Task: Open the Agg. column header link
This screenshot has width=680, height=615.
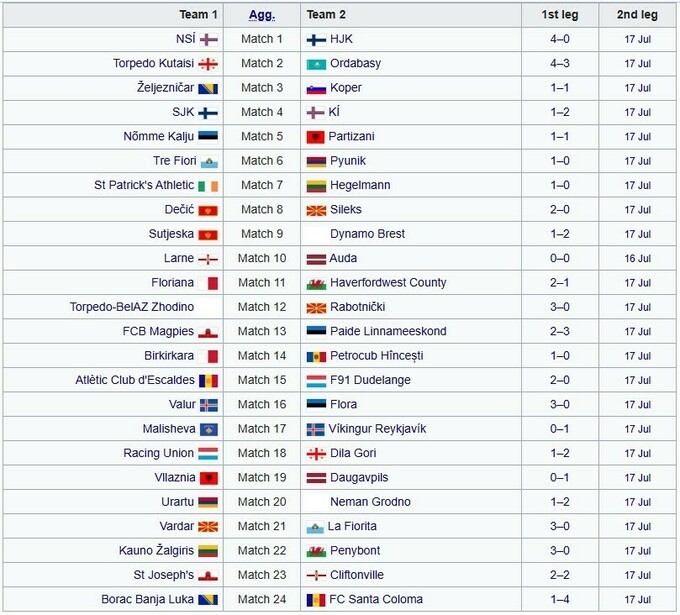Action: pyautogui.click(x=262, y=15)
